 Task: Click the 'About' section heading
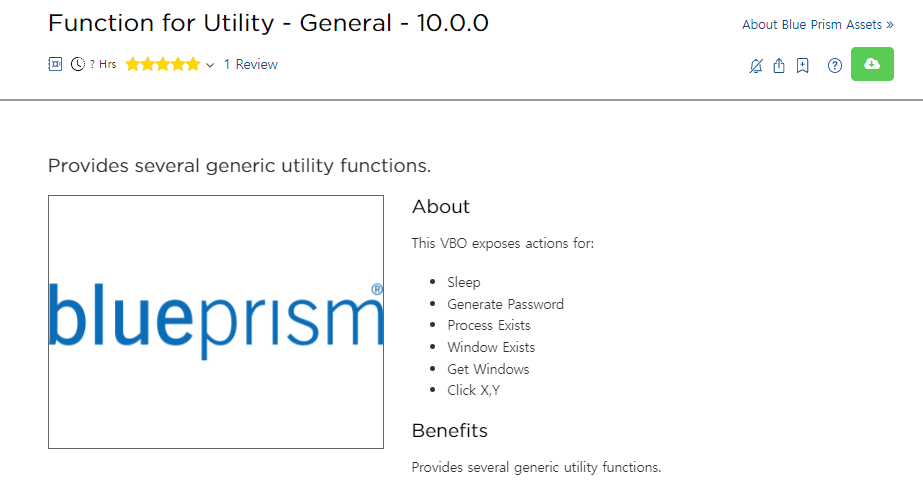(441, 207)
